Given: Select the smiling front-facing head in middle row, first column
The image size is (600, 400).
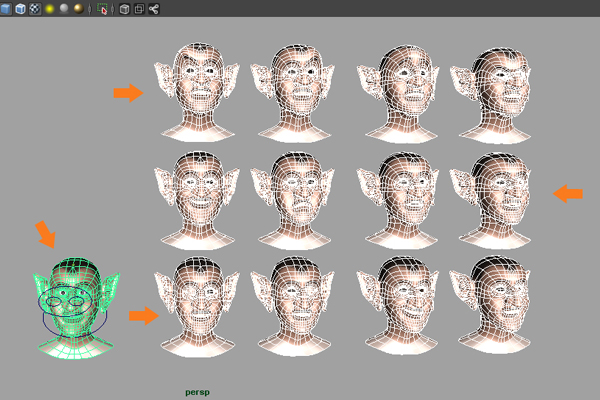Looking at the screenshot, I should (x=197, y=200).
